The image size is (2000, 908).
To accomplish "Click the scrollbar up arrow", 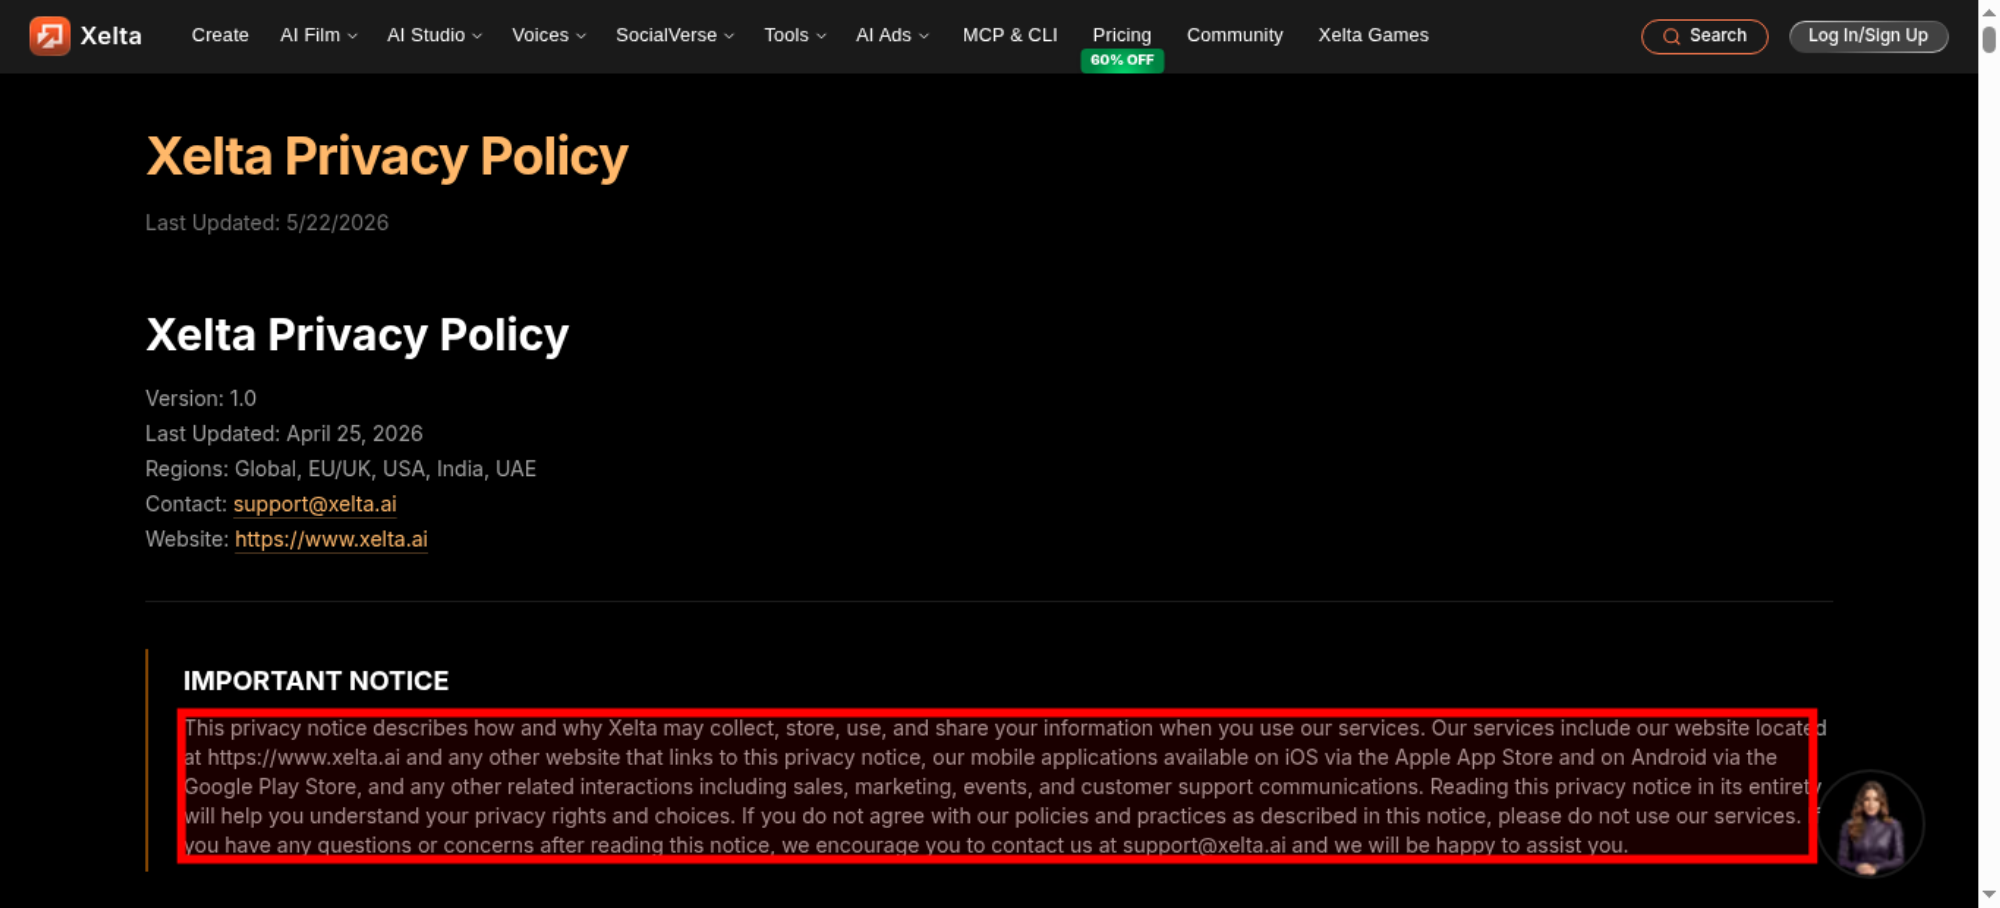I will [x=1989, y=11].
